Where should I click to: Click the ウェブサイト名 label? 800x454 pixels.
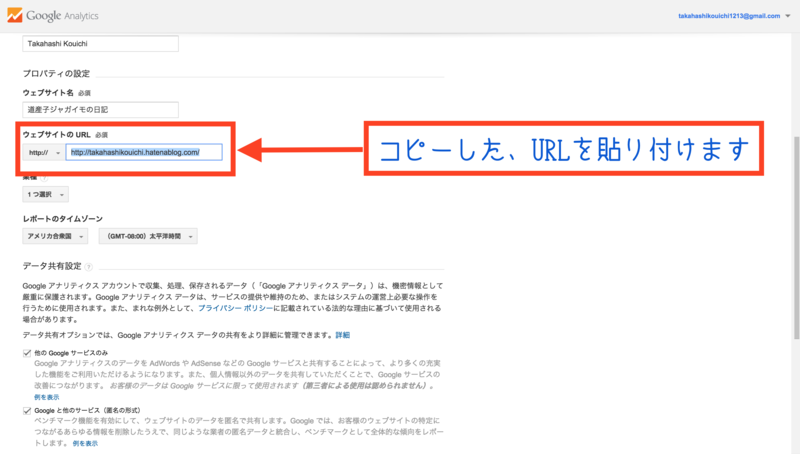pos(48,92)
